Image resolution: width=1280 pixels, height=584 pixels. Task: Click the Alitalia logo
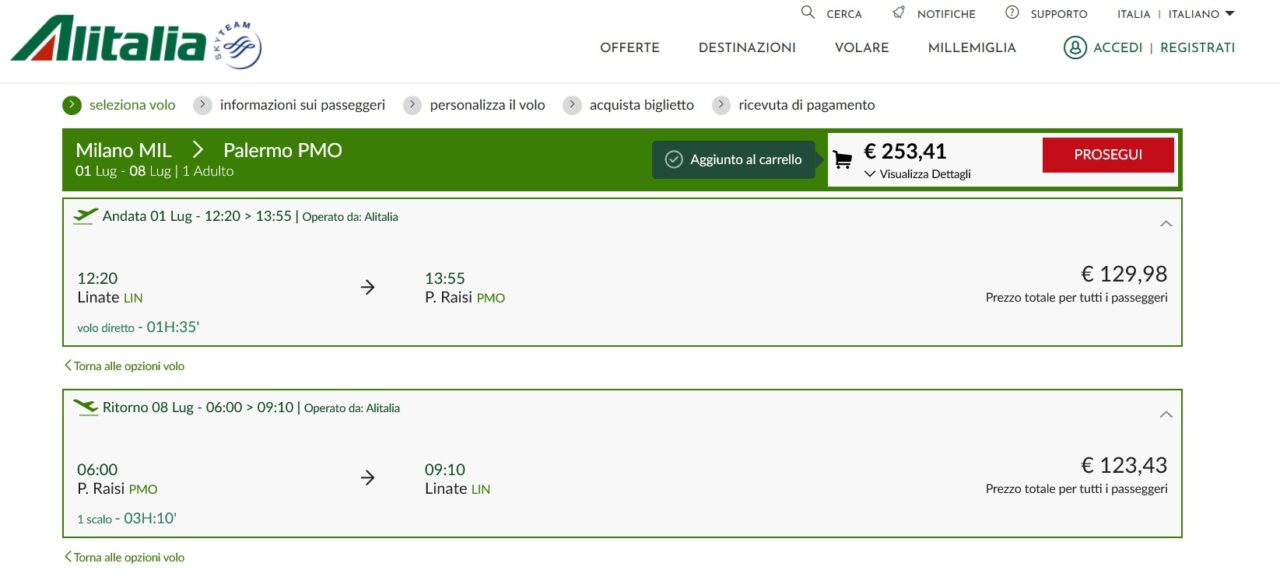pyautogui.click(x=136, y=42)
